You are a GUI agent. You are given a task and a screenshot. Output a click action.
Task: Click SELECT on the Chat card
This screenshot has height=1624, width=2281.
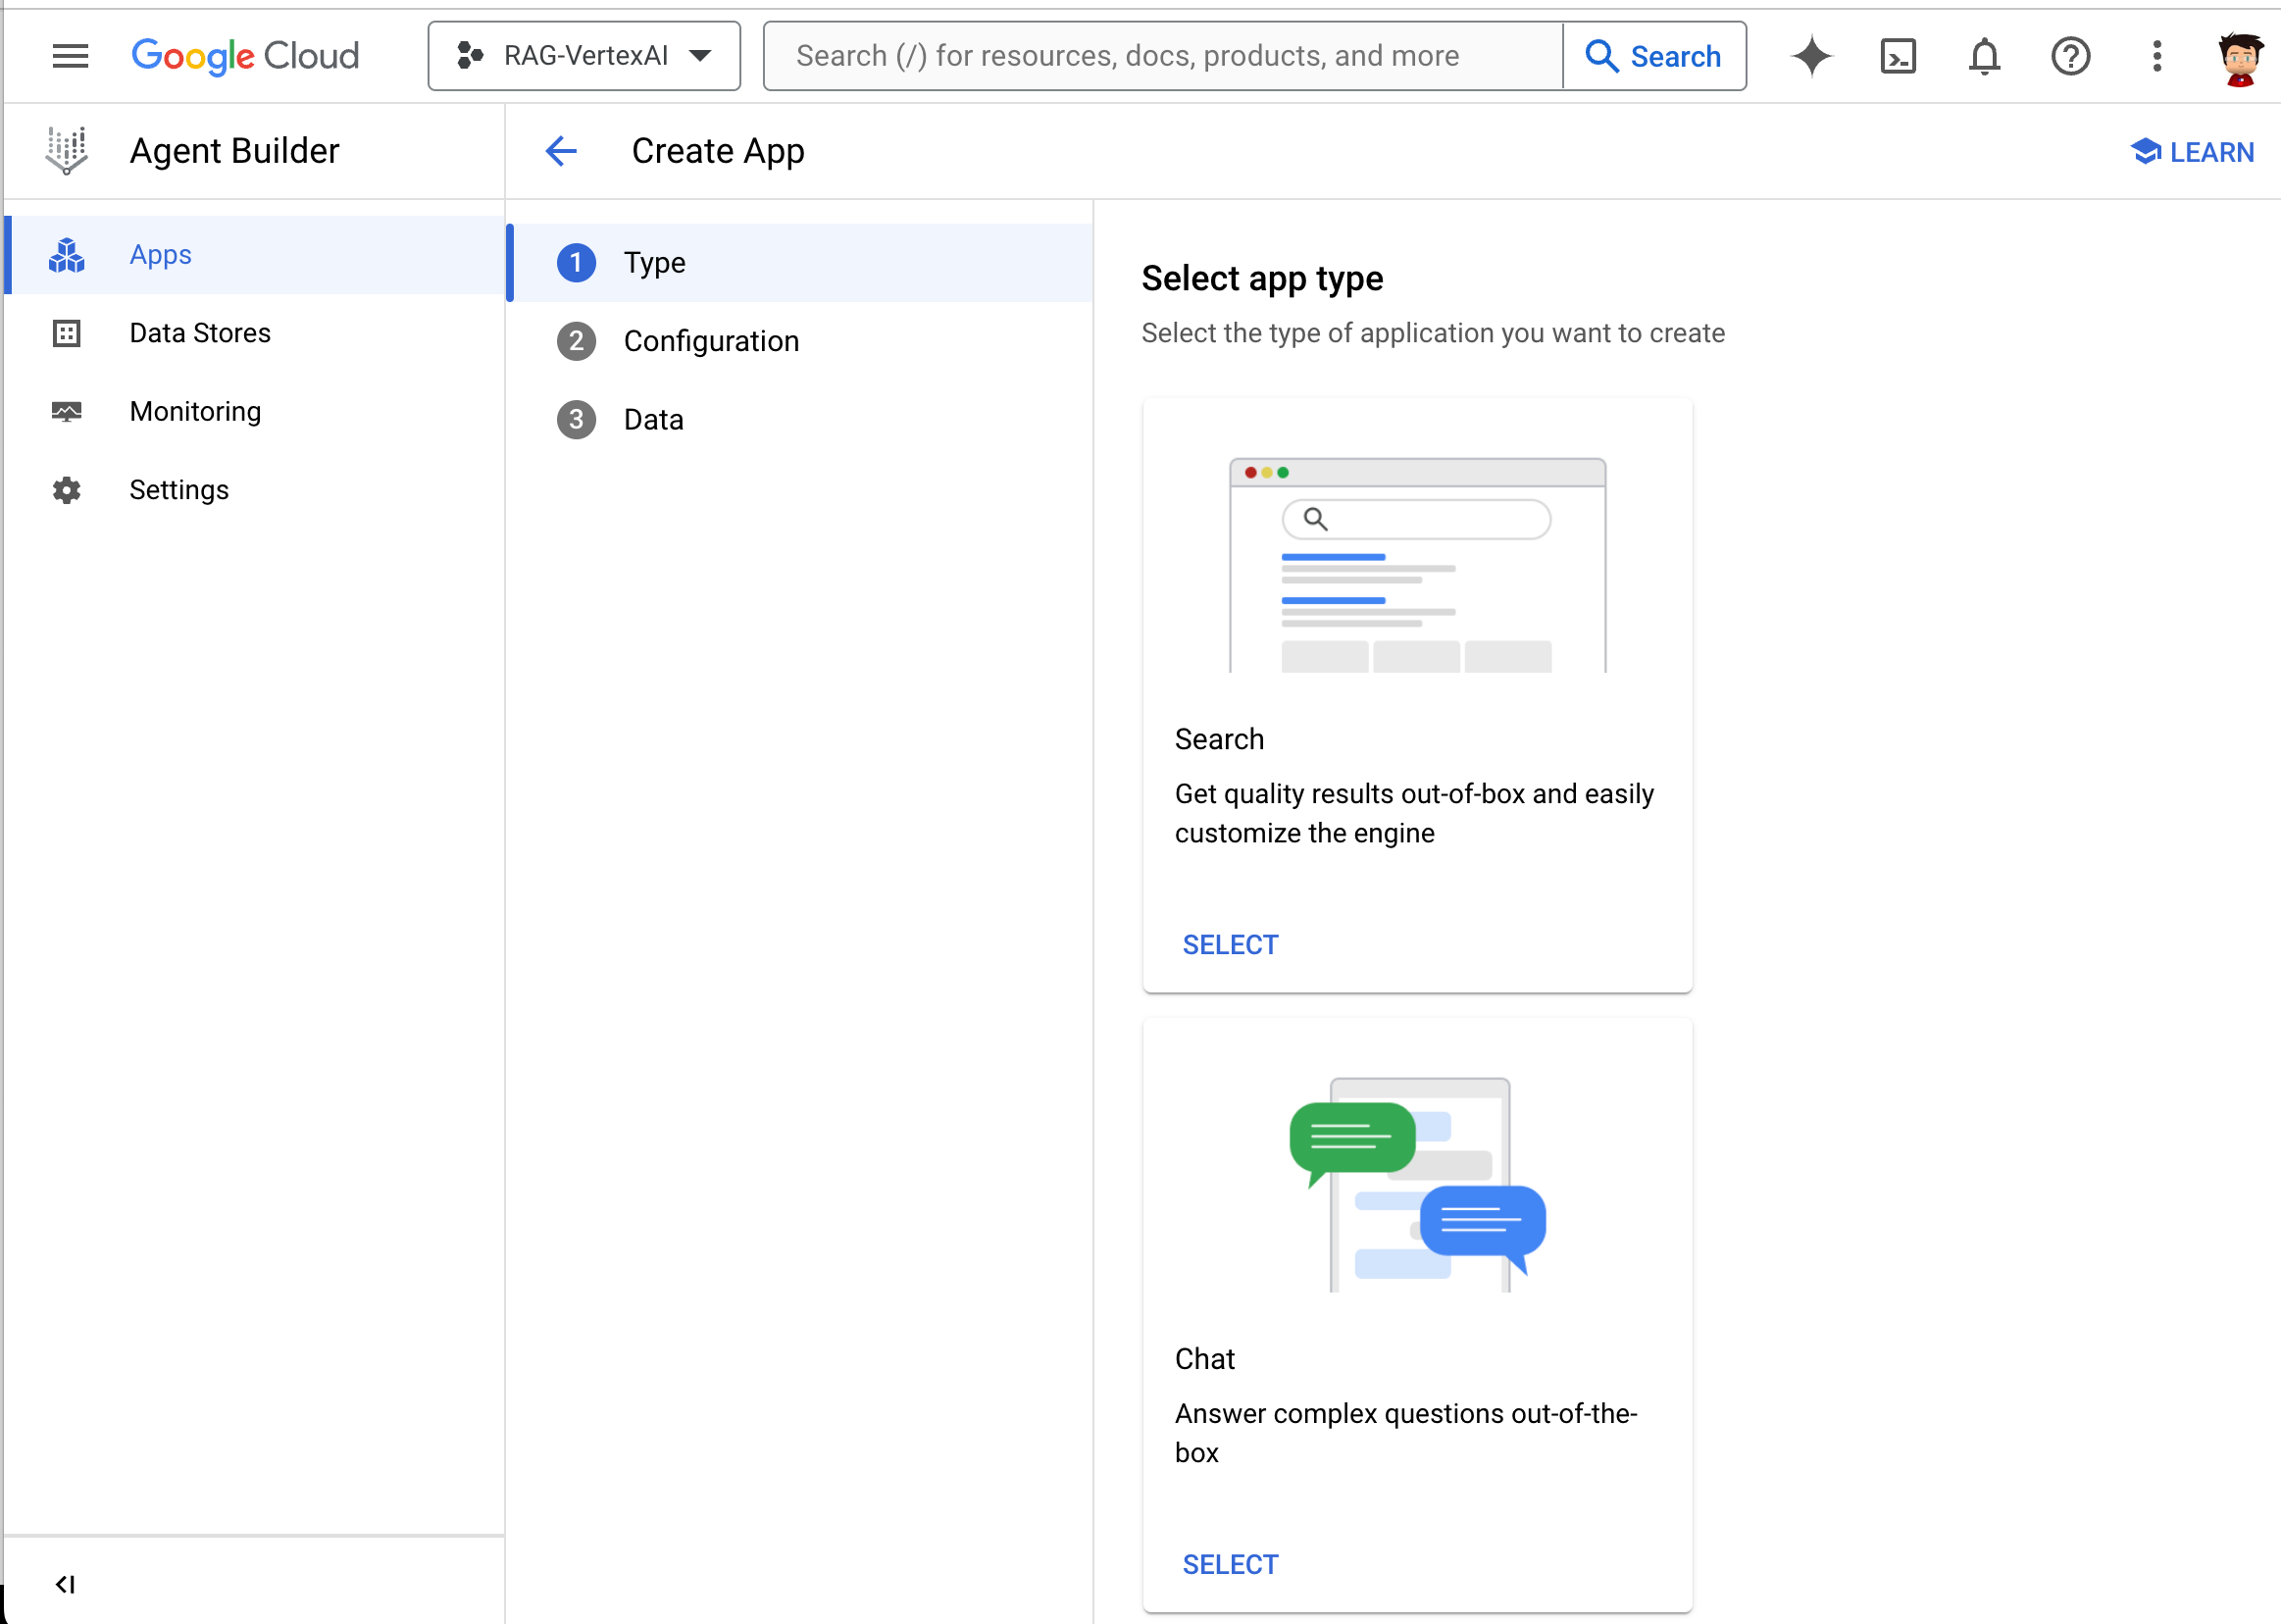(x=1230, y=1564)
